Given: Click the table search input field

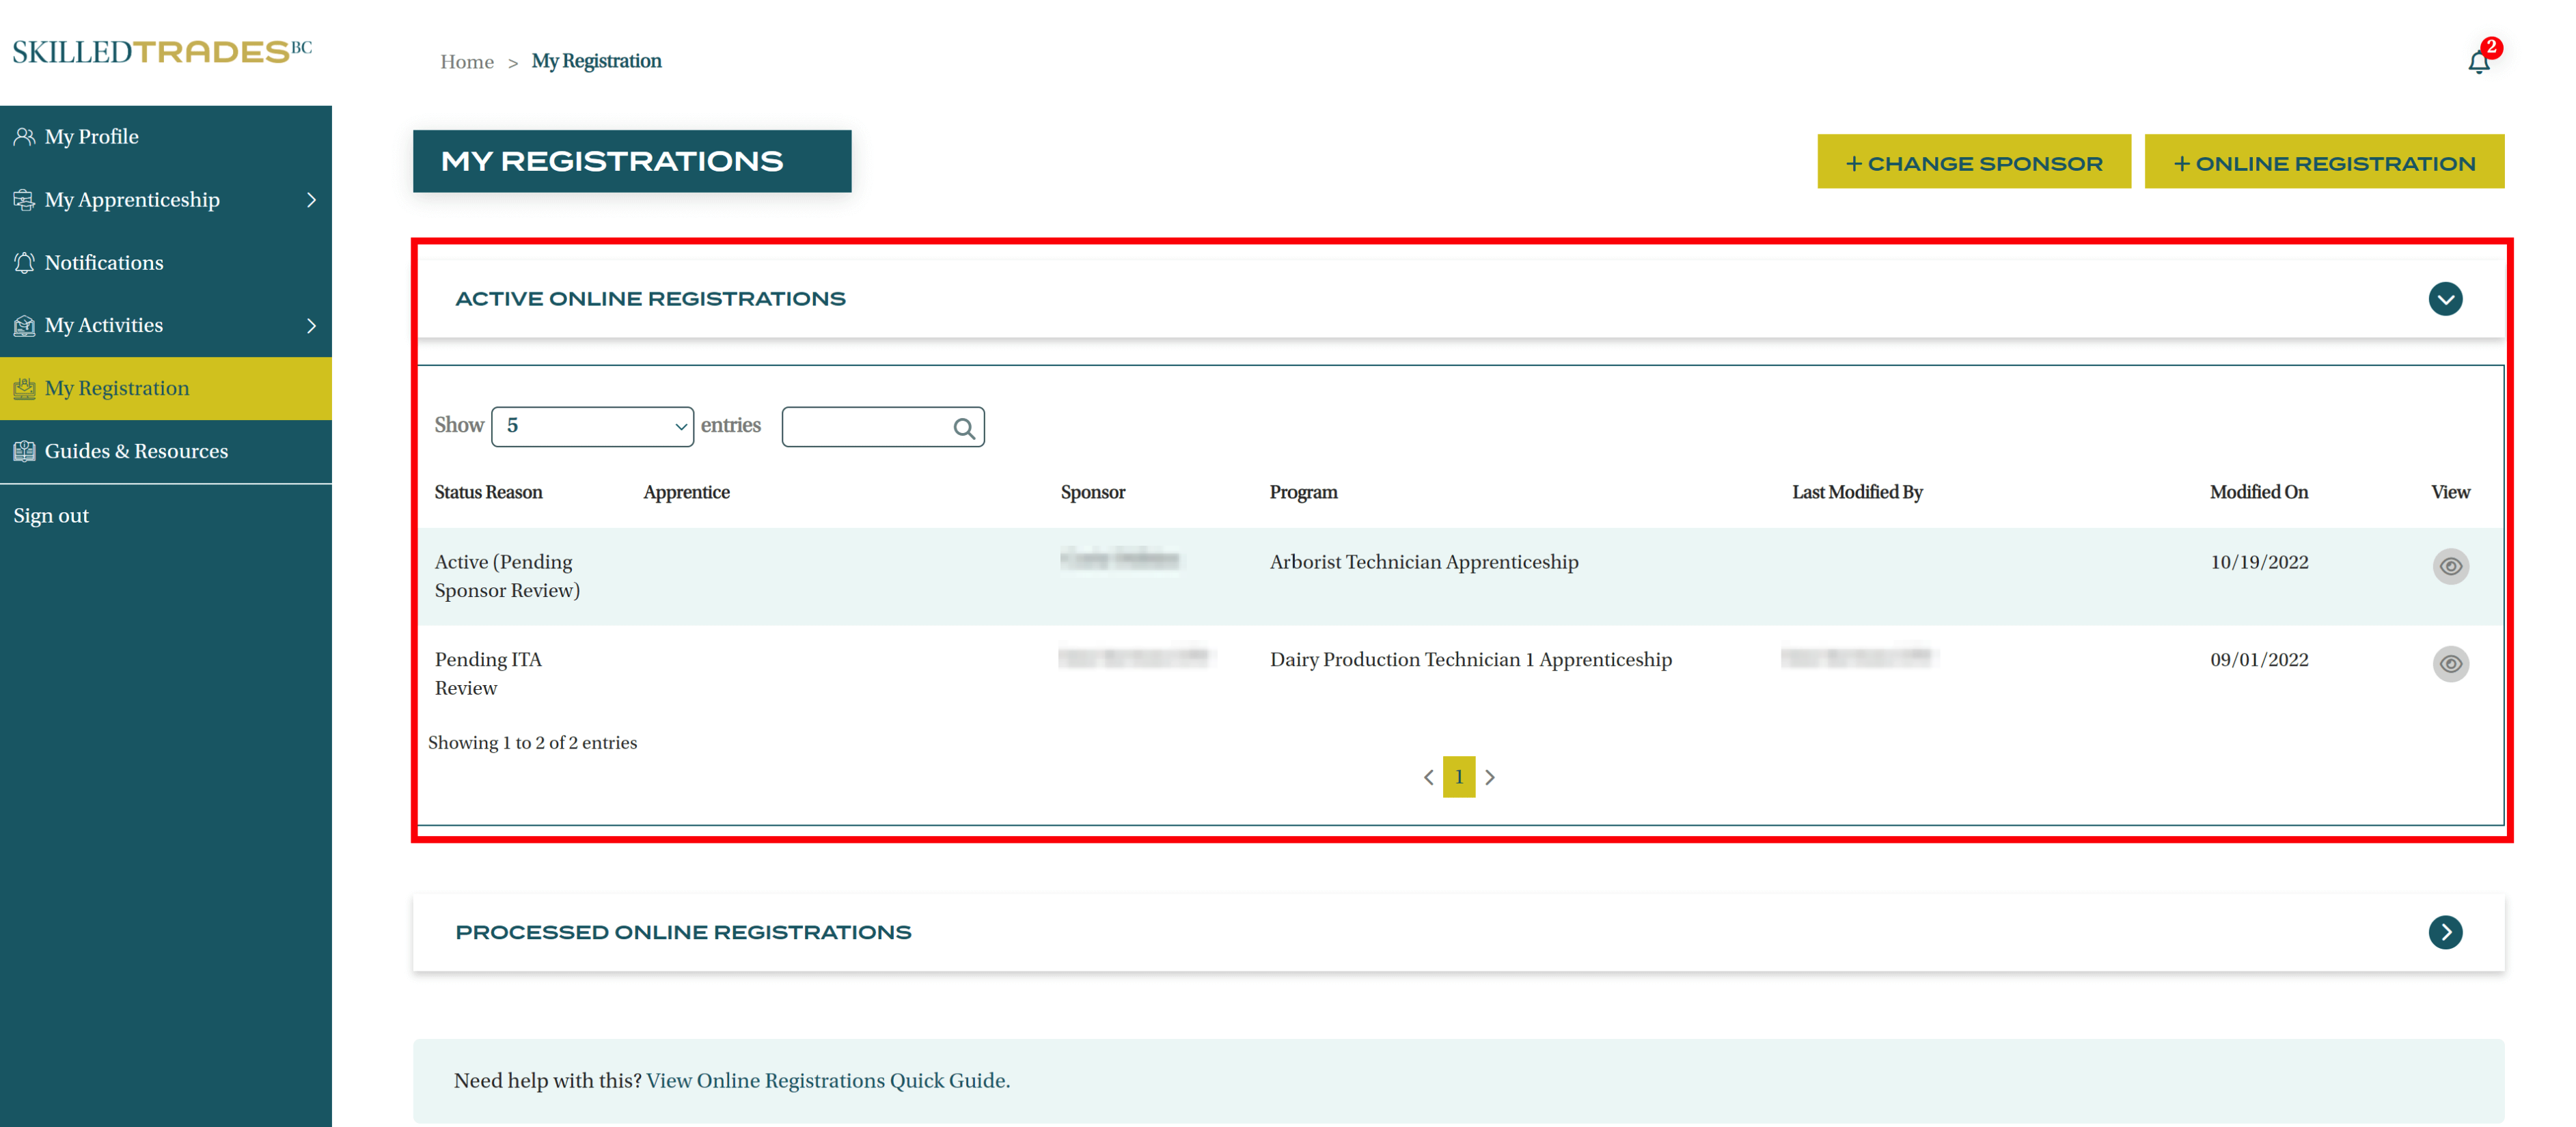Looking at the screenshot, I should (865, 427).
